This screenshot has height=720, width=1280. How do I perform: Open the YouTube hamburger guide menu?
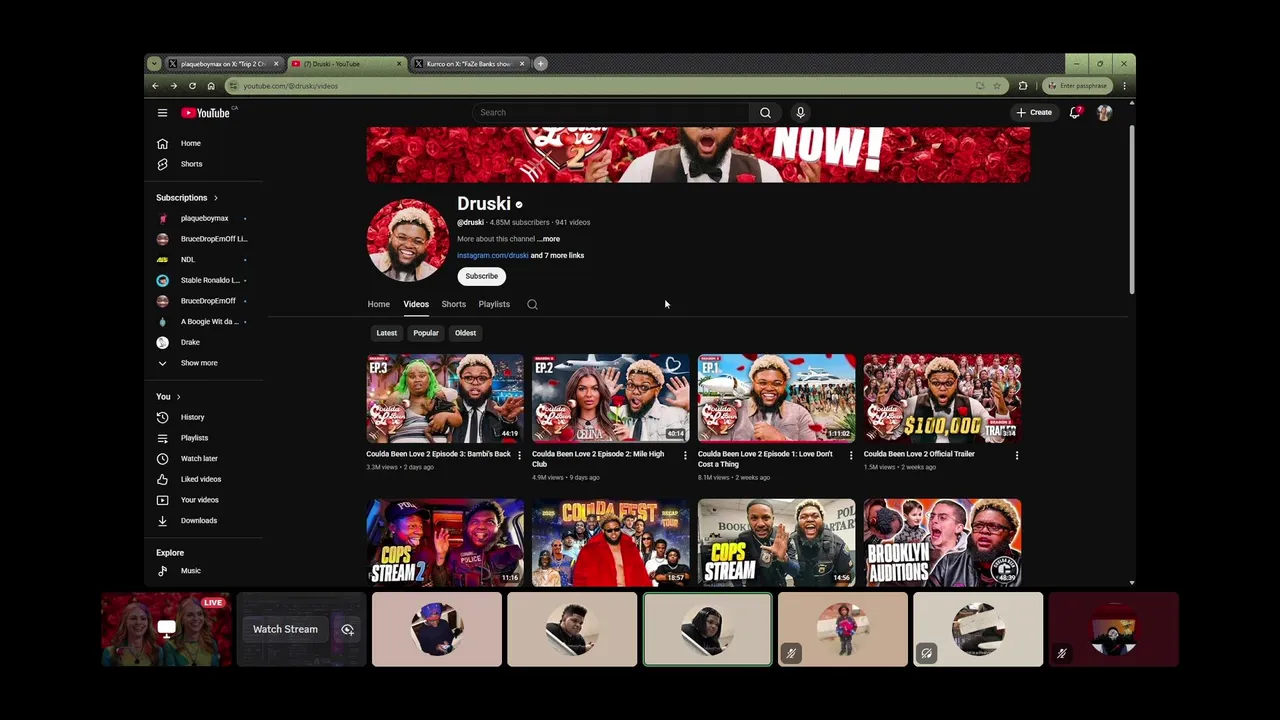(162, 113)
